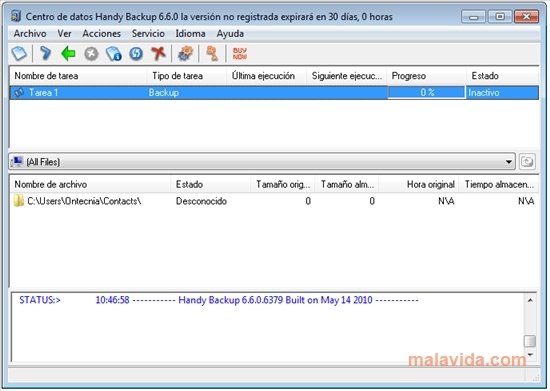550x391 pixels.
Task: Maximize the Handy Backup window
Action: point(500,17)
